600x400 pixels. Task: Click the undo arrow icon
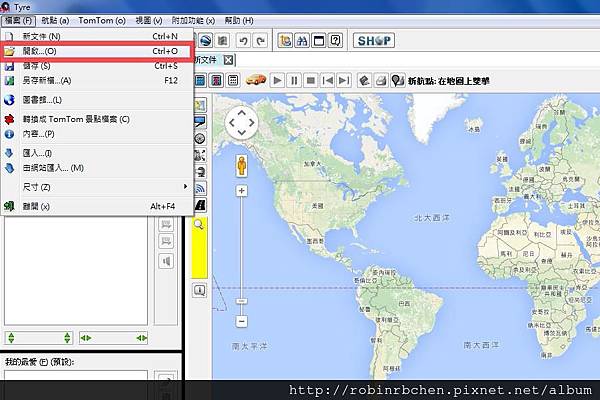click(243, 40)
